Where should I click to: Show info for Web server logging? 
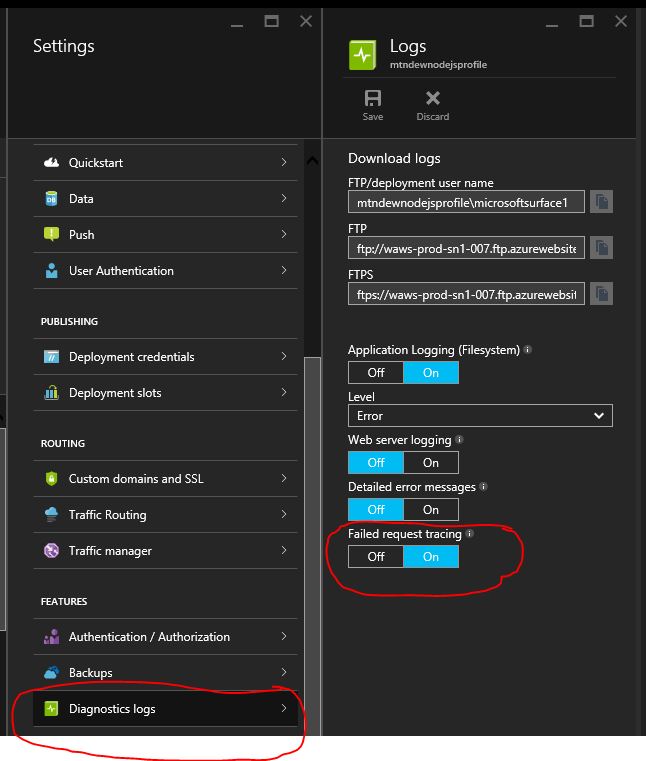(459, 439)
